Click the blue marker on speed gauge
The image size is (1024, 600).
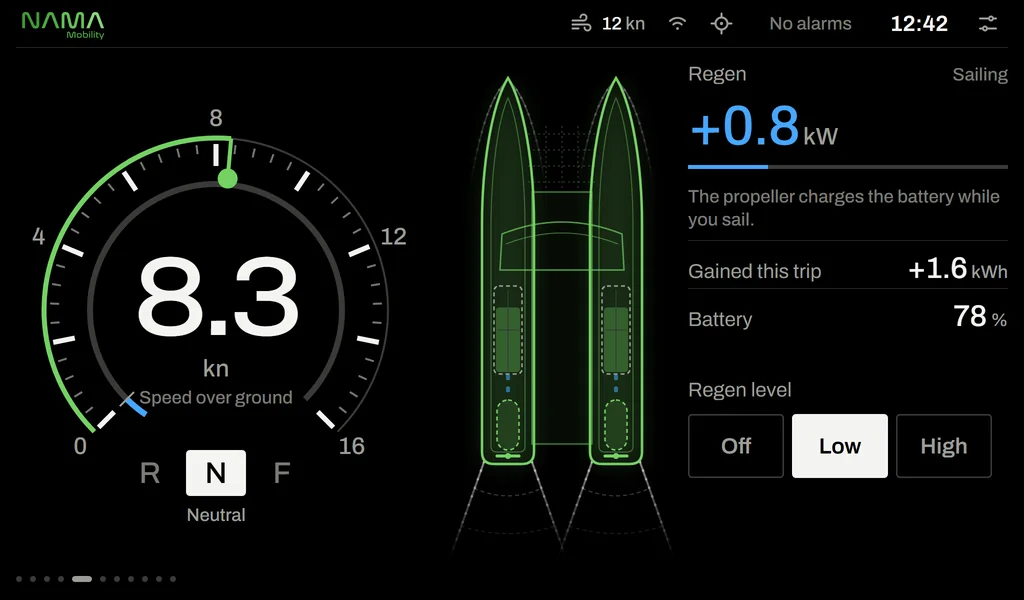135,406
